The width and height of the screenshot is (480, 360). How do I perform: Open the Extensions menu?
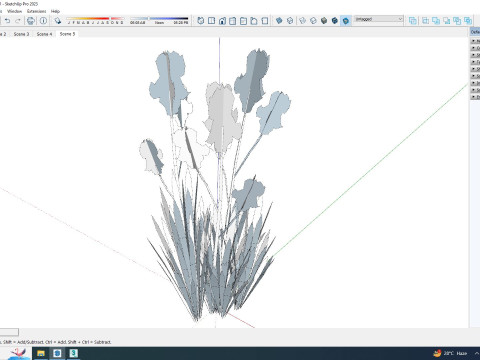(x=36, y=11)
